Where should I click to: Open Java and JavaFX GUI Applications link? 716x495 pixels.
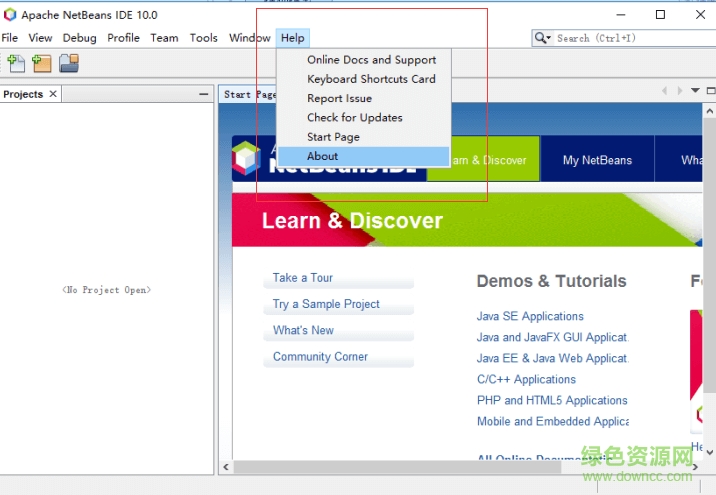553,337
